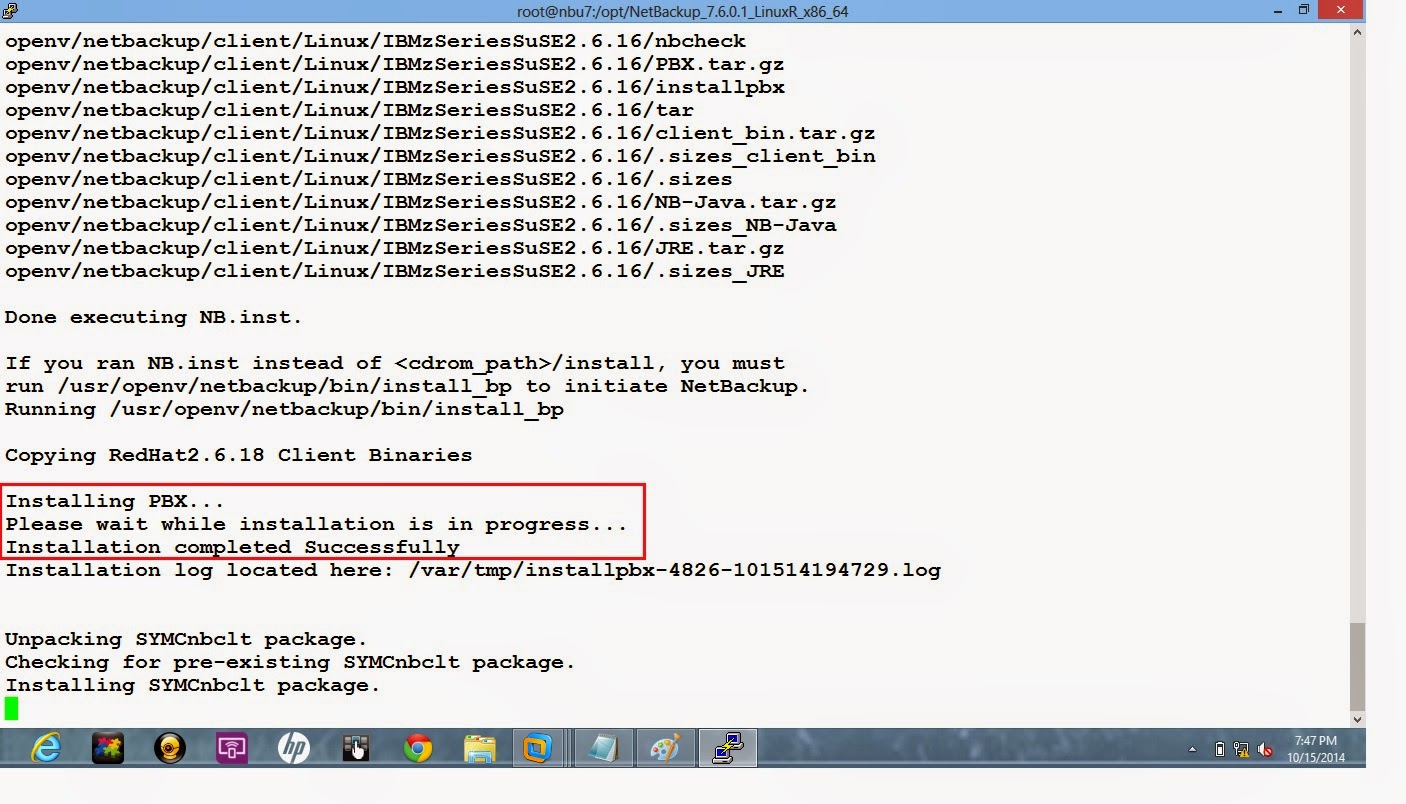Show hidden system tray icons

1192,749
